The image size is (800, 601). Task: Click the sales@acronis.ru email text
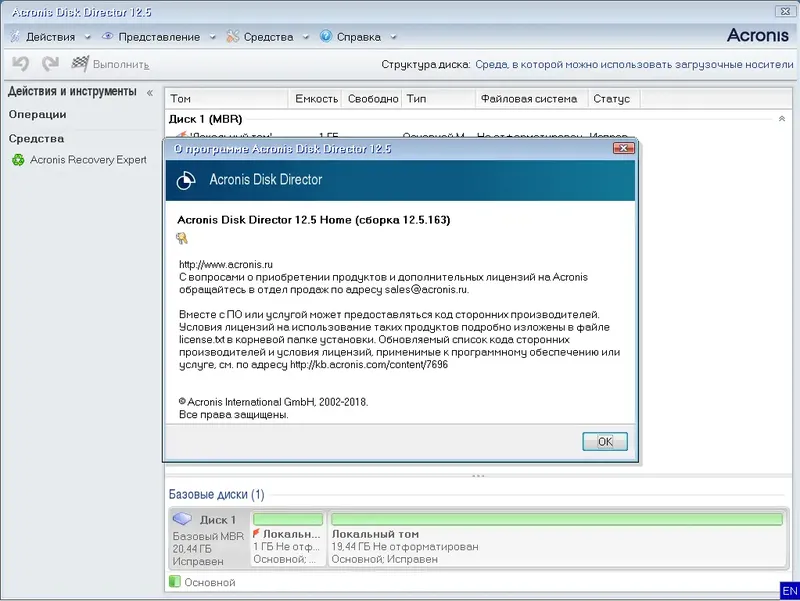tap(426, 289)
